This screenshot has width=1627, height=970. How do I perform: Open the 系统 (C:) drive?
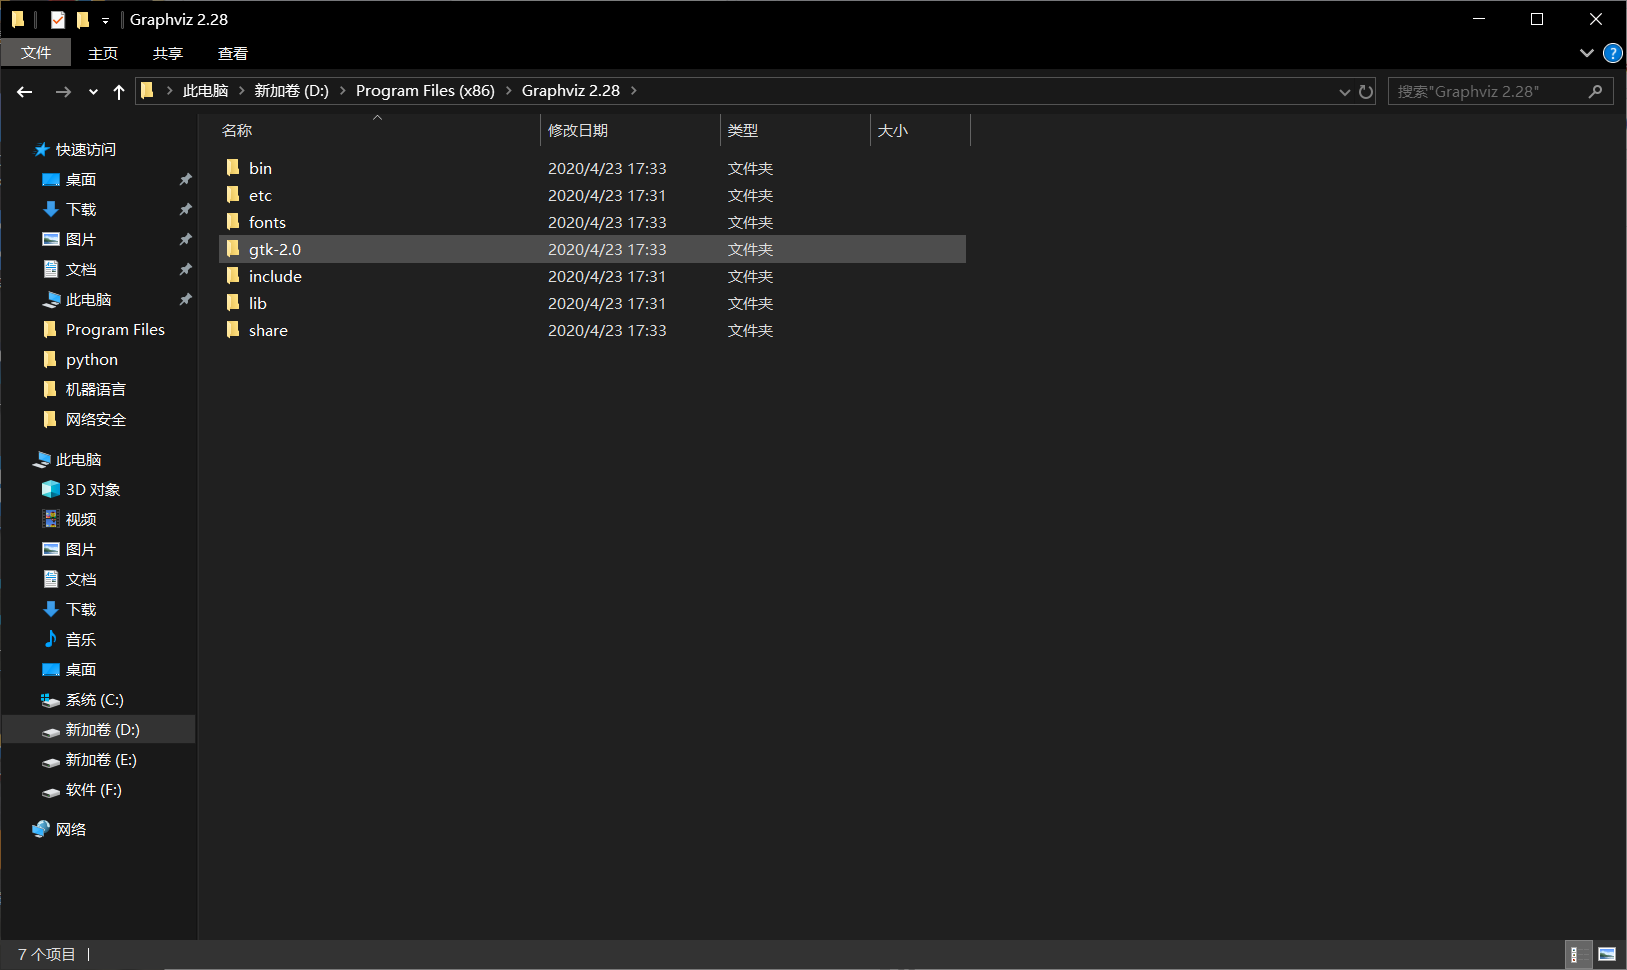click(94, 700)
